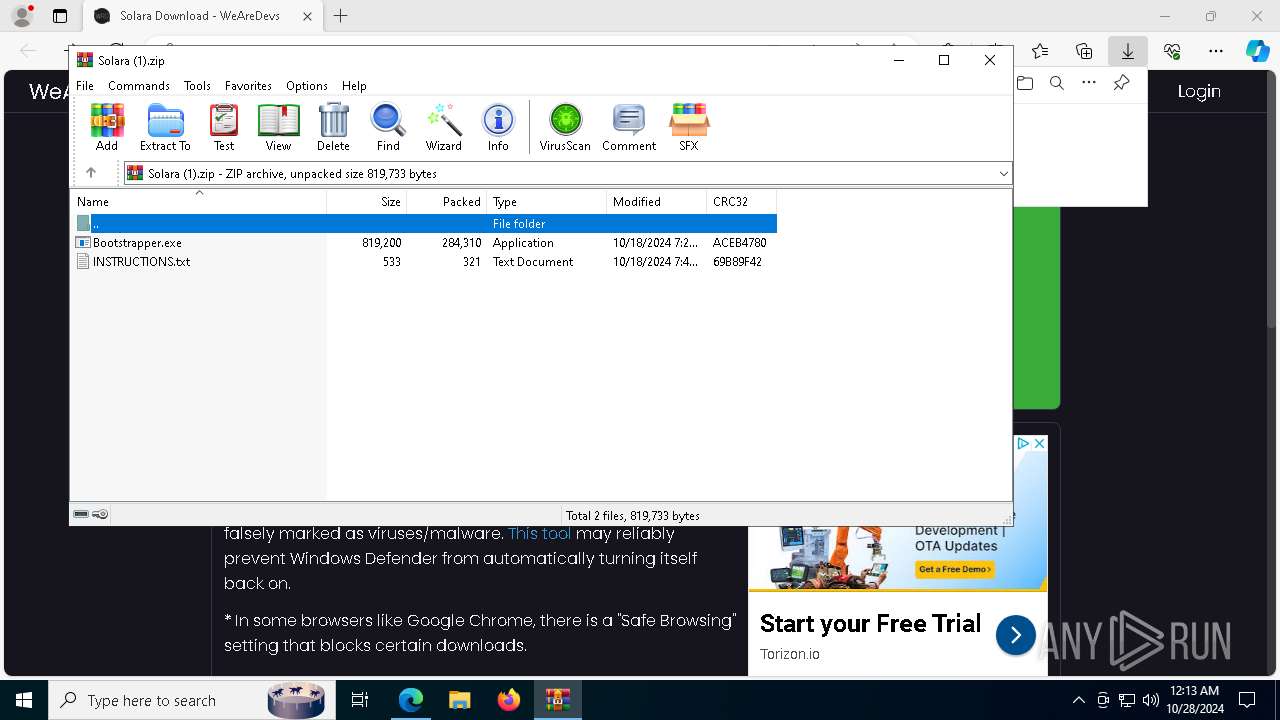Open the notifications center

pos(1247,700)
